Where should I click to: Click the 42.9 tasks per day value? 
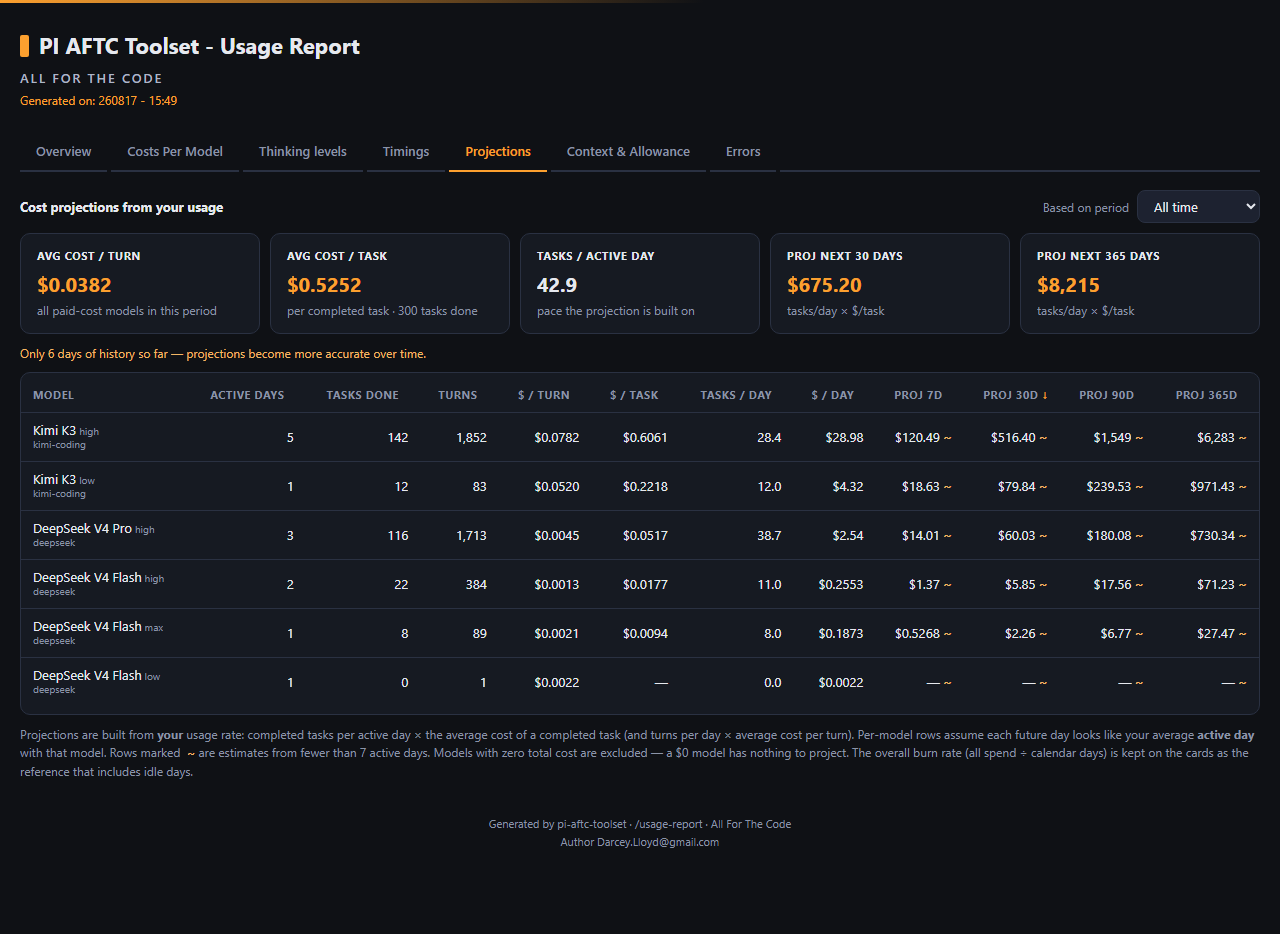(557, 285)
